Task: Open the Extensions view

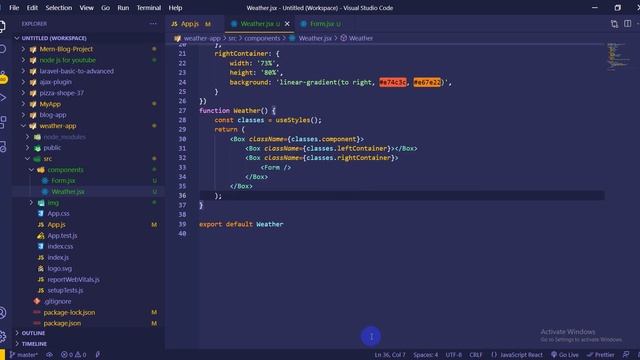Action: point(2,122)
